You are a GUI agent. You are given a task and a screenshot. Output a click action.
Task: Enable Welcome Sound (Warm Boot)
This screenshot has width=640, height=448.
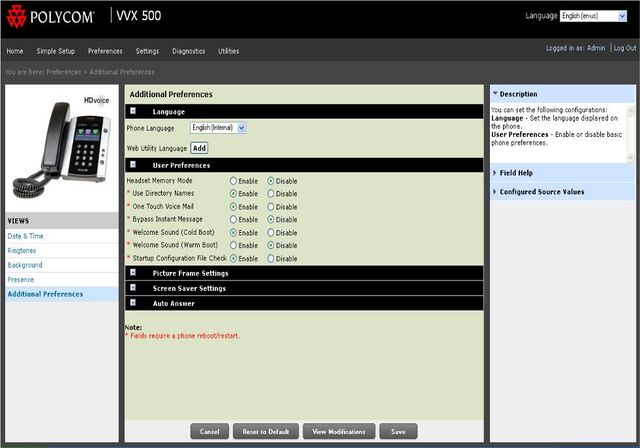coord(233,245)
